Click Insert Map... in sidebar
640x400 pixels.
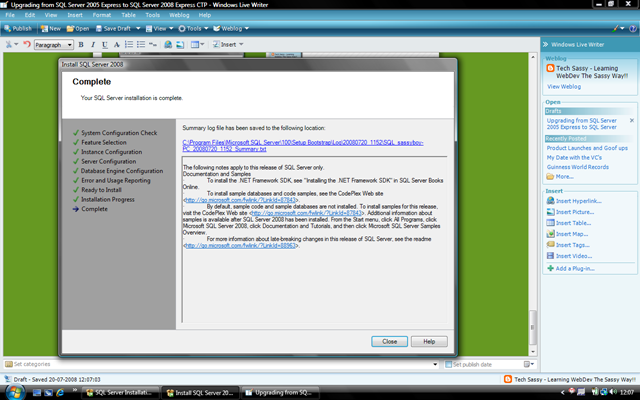click(567, 234)
